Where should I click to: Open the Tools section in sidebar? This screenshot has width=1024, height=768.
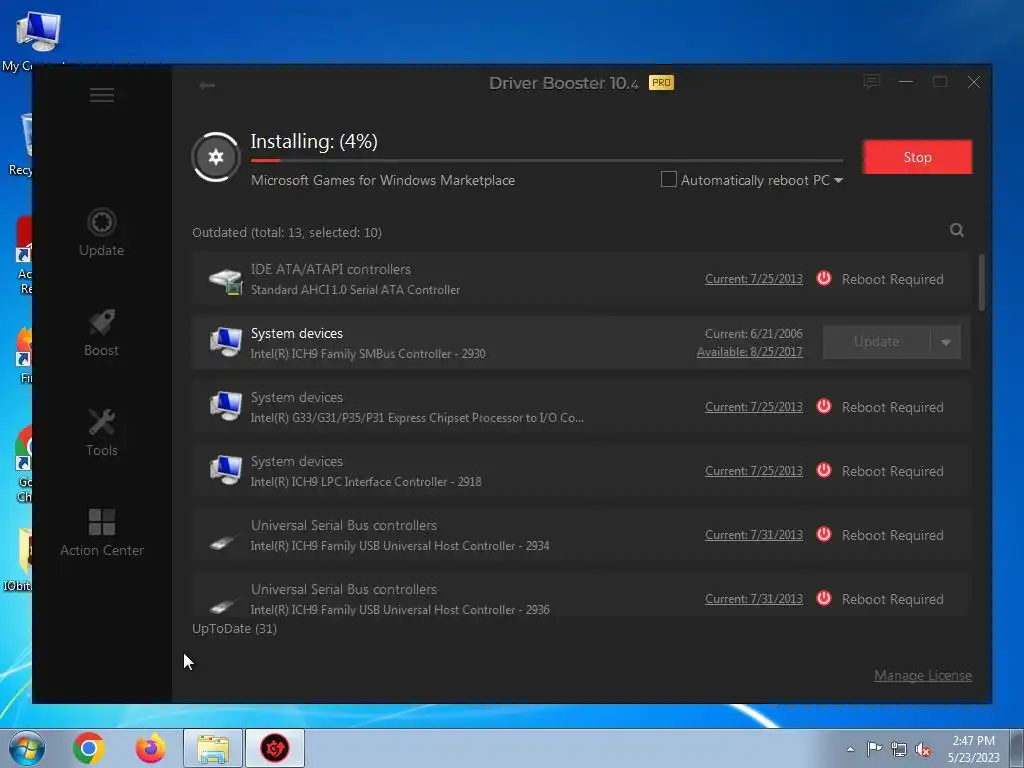click(101, 432)
